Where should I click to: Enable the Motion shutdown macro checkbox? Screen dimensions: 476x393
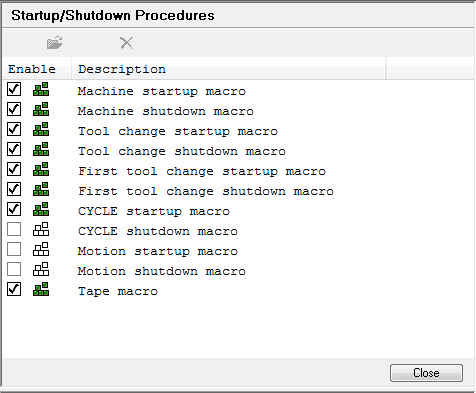click(x=14, y=269)
